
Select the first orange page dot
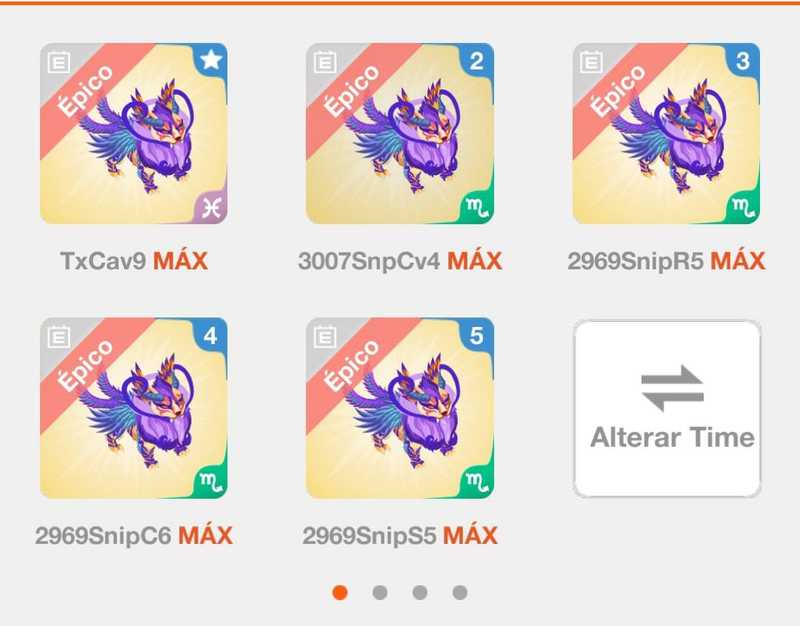point(340,592)
